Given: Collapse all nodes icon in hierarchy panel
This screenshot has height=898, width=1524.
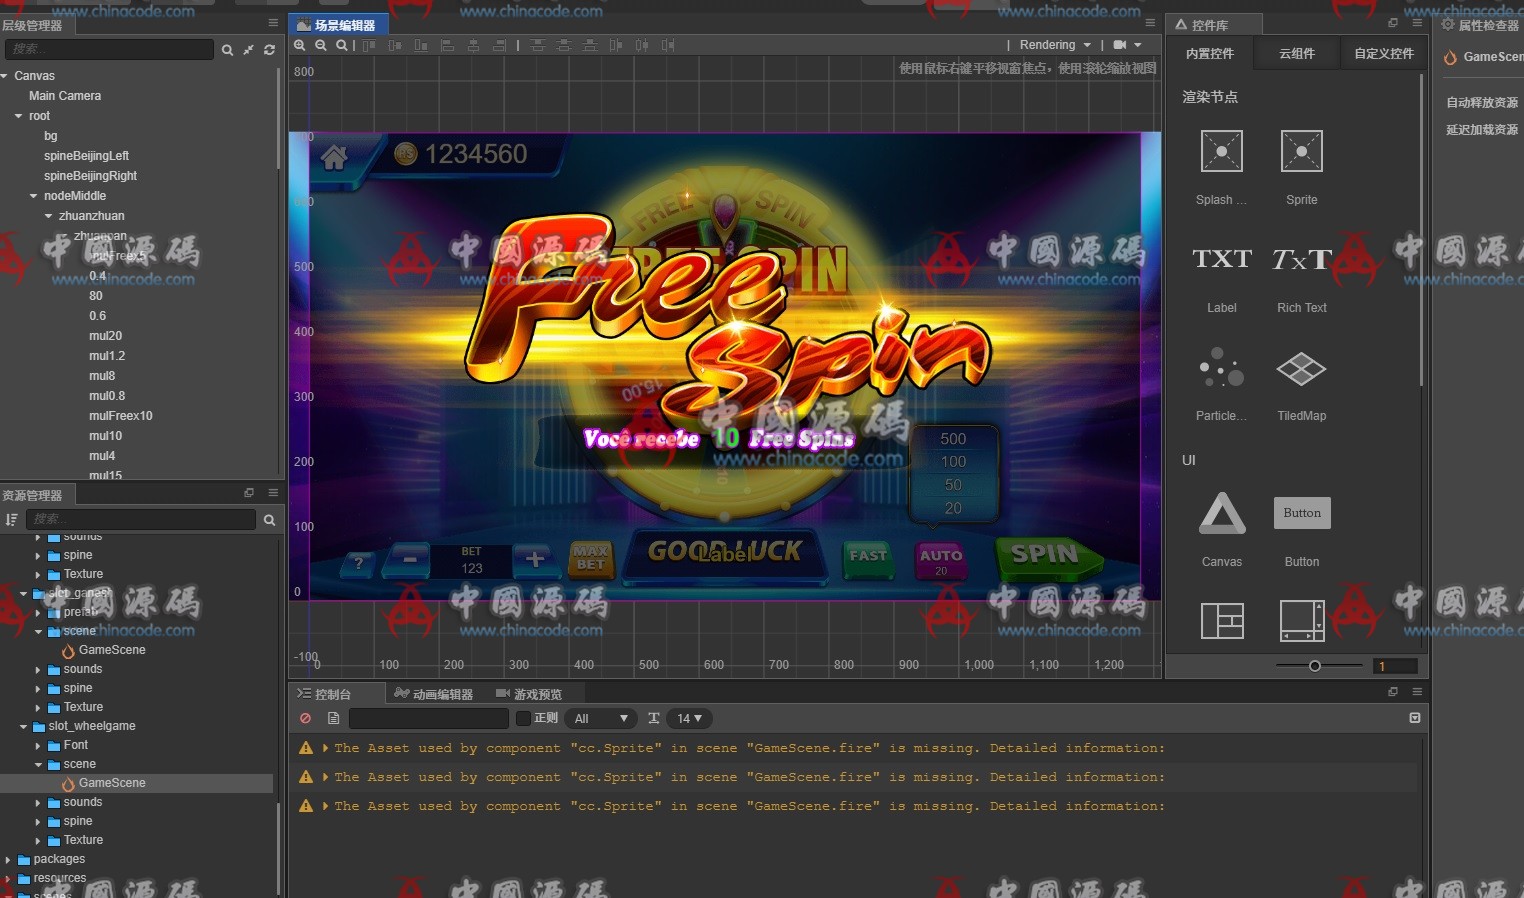Looking at the screenshot, I should [x=248, y=50].
